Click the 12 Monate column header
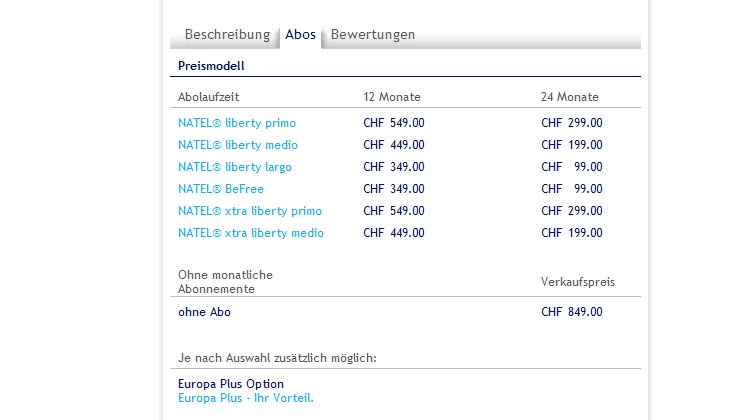This screenshot has height=420, width=732. tap(392, 97)
